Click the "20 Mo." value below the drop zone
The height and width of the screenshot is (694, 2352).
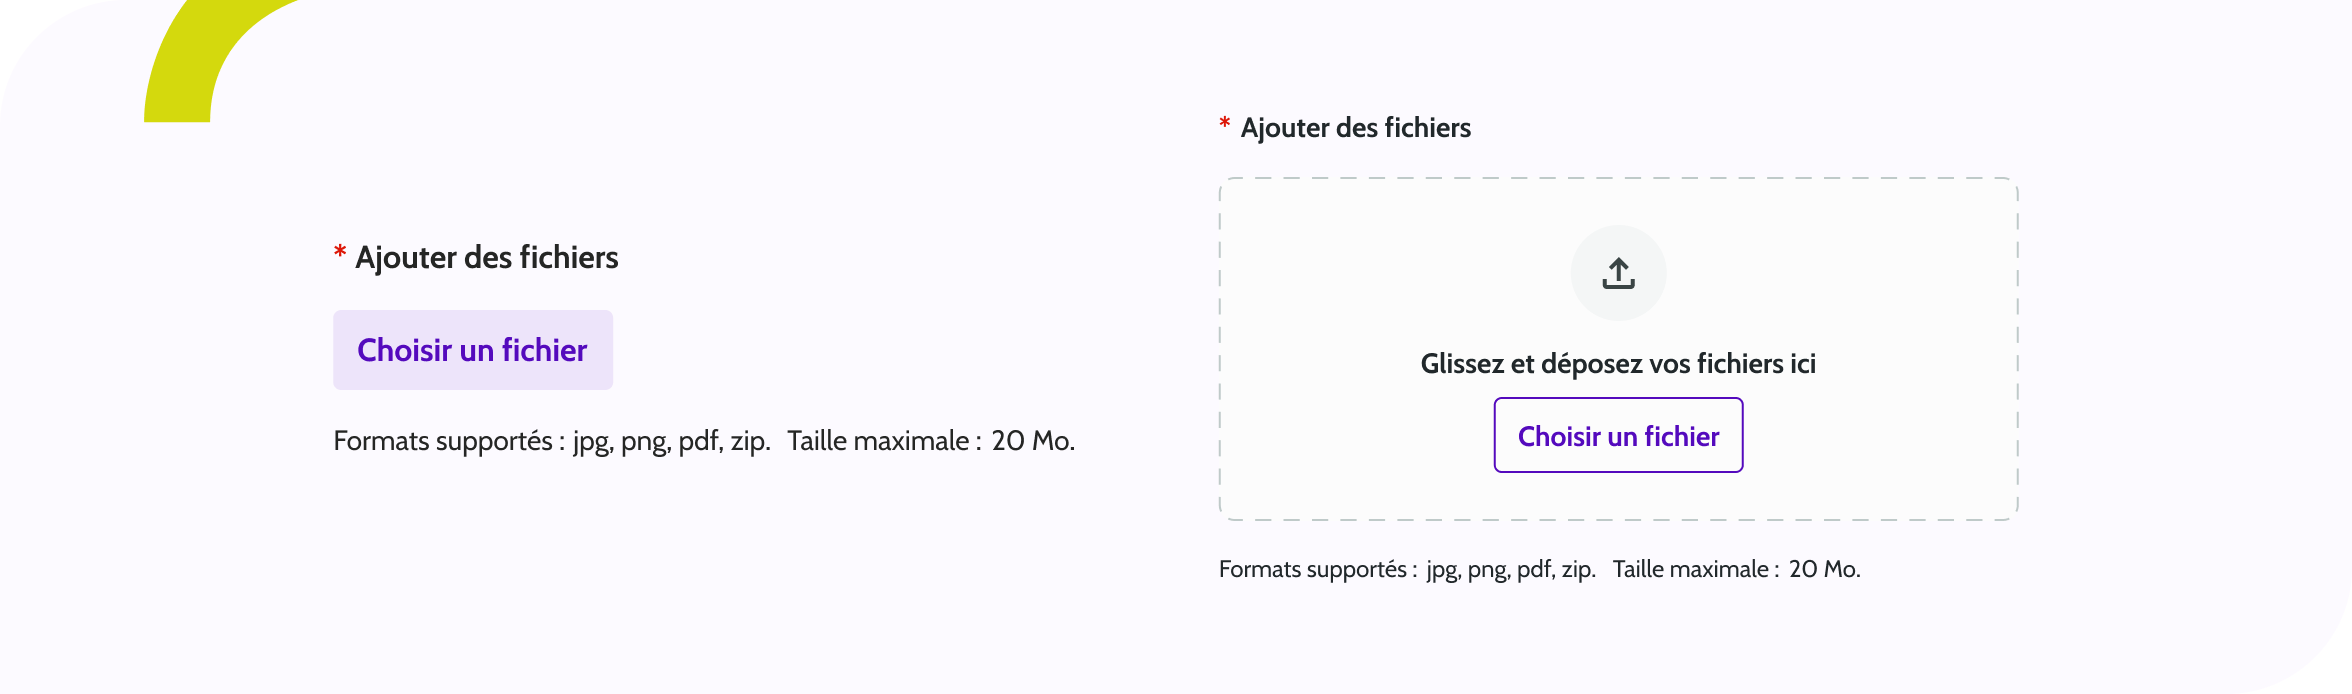pos(1824,569)
